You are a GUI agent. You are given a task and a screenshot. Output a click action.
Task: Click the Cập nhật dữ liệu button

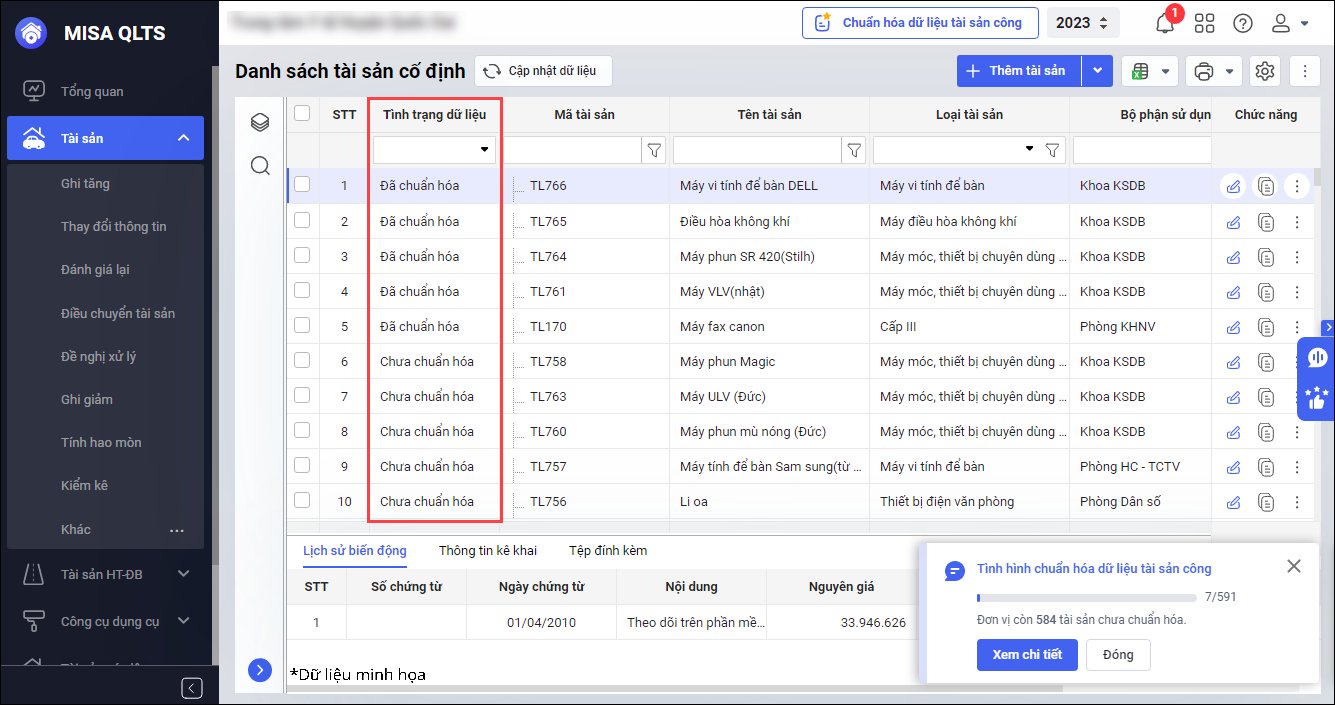543,71
